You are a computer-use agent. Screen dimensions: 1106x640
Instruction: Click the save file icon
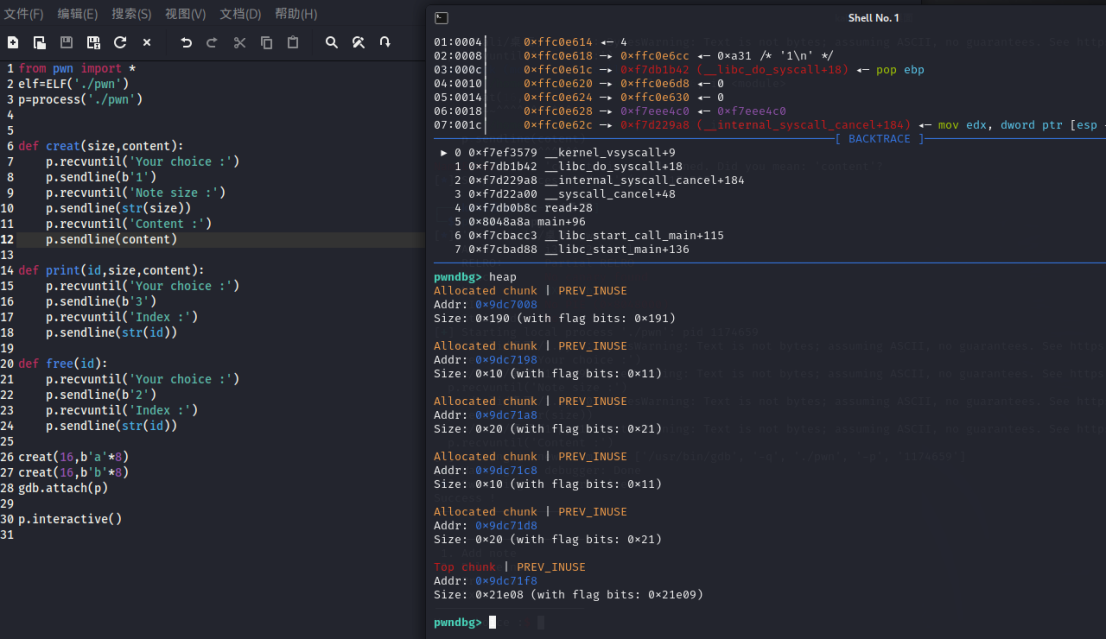(66, 43)
